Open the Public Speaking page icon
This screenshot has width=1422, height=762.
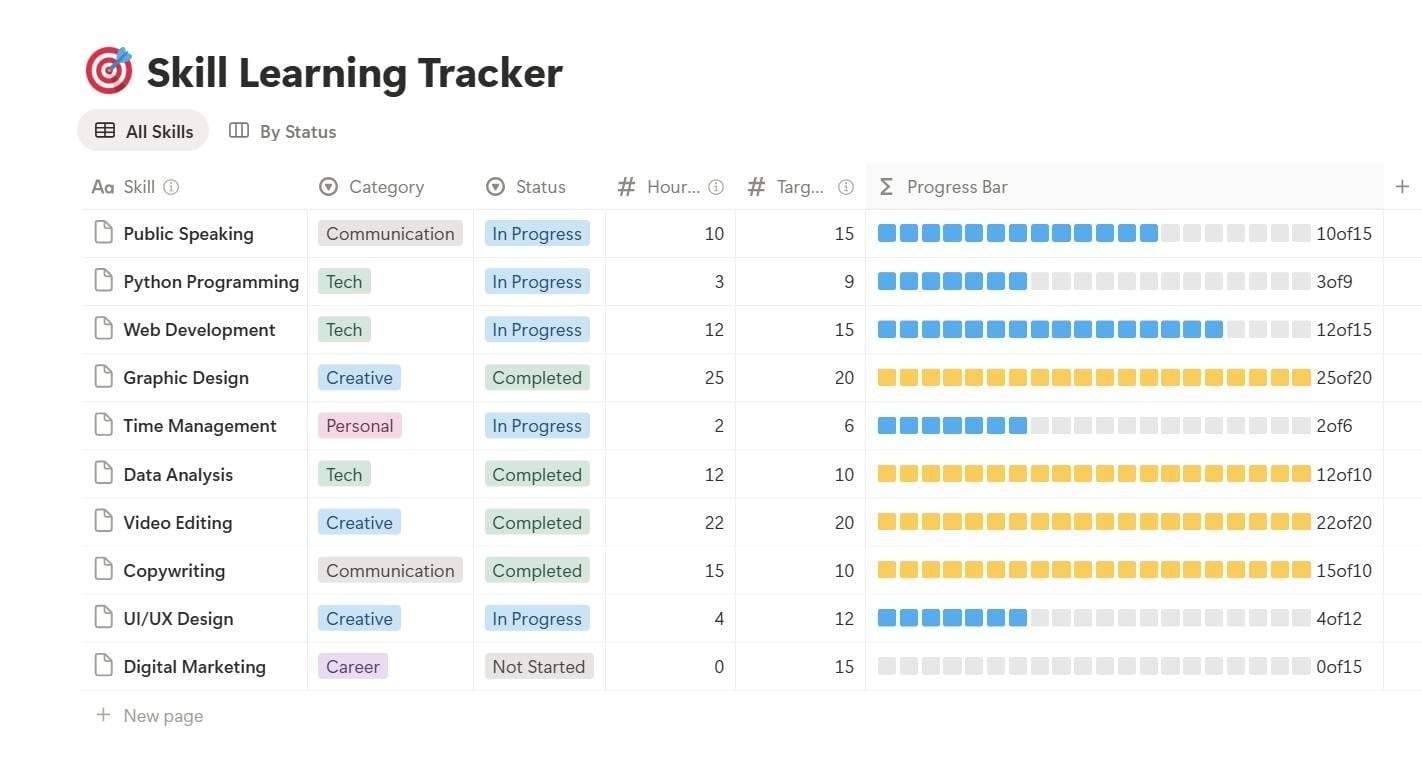point(103,233)
